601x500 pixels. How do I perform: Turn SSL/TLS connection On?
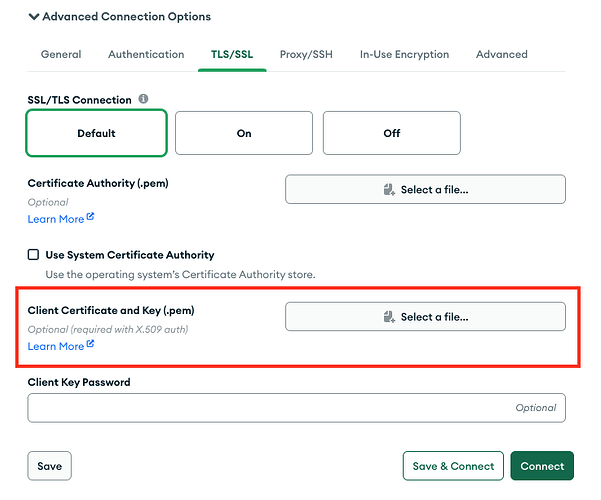[x=244, y=133]
